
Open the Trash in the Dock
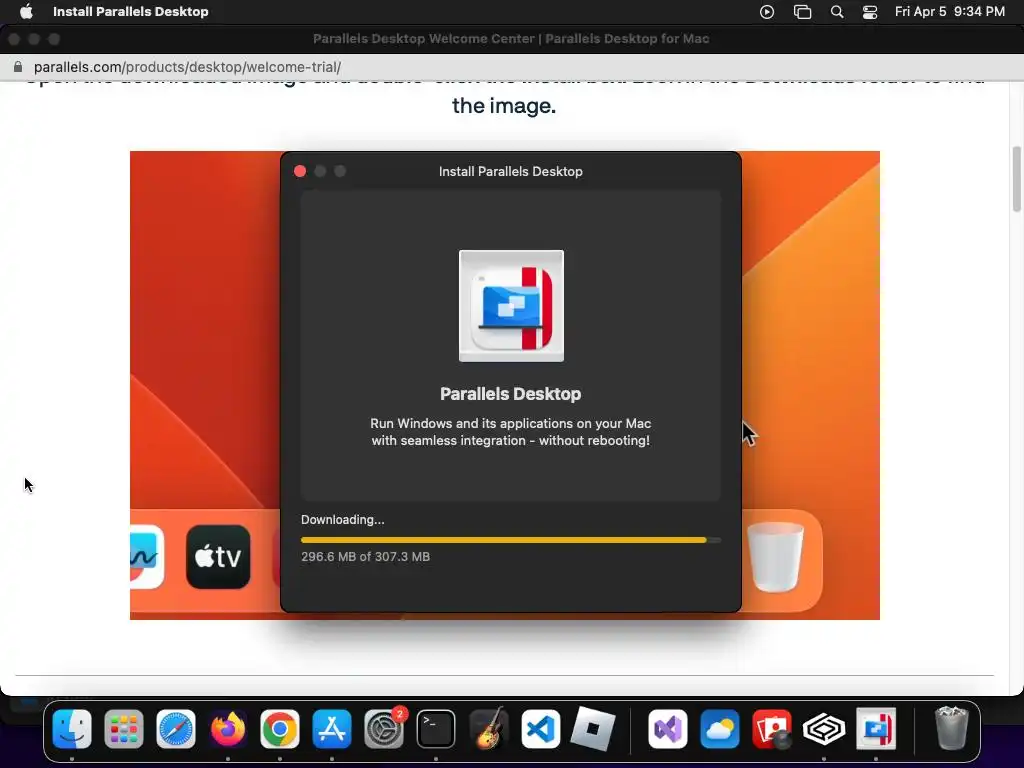click(x=952, y=728)
